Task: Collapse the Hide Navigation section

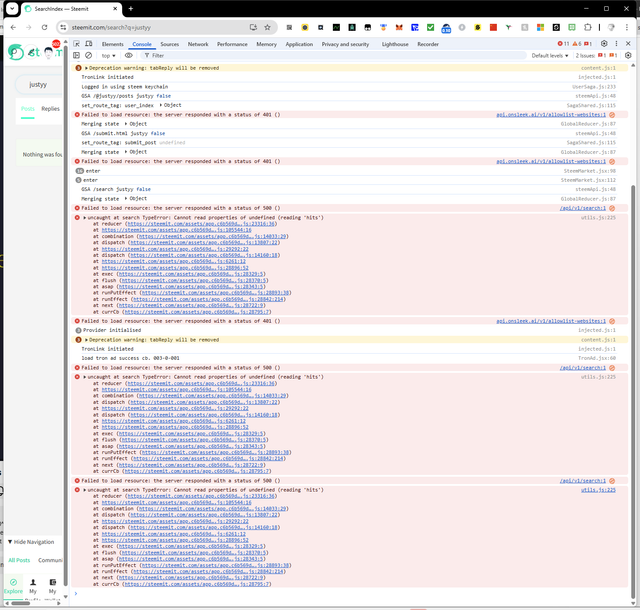Action: (30, 541)
